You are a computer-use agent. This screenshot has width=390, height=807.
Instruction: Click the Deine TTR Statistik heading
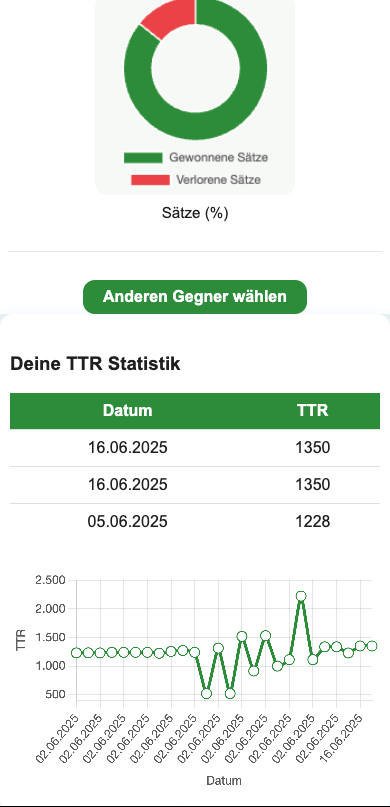[95, 364]
